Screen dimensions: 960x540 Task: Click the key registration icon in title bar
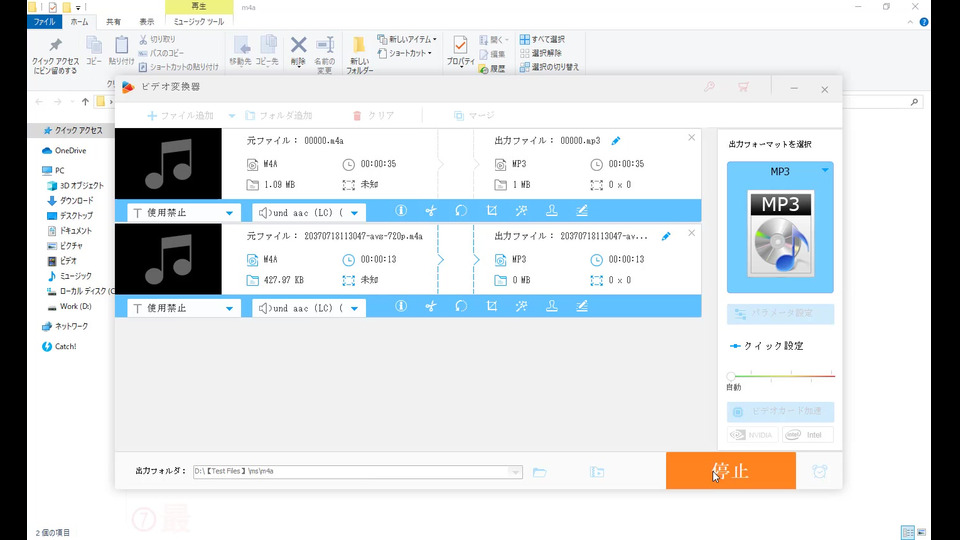click(709, 87)
